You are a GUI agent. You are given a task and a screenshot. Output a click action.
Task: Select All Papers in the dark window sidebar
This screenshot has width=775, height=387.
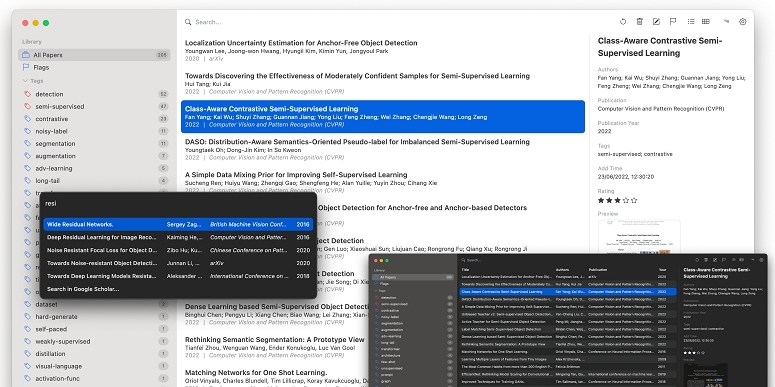(x=413, y=278)
